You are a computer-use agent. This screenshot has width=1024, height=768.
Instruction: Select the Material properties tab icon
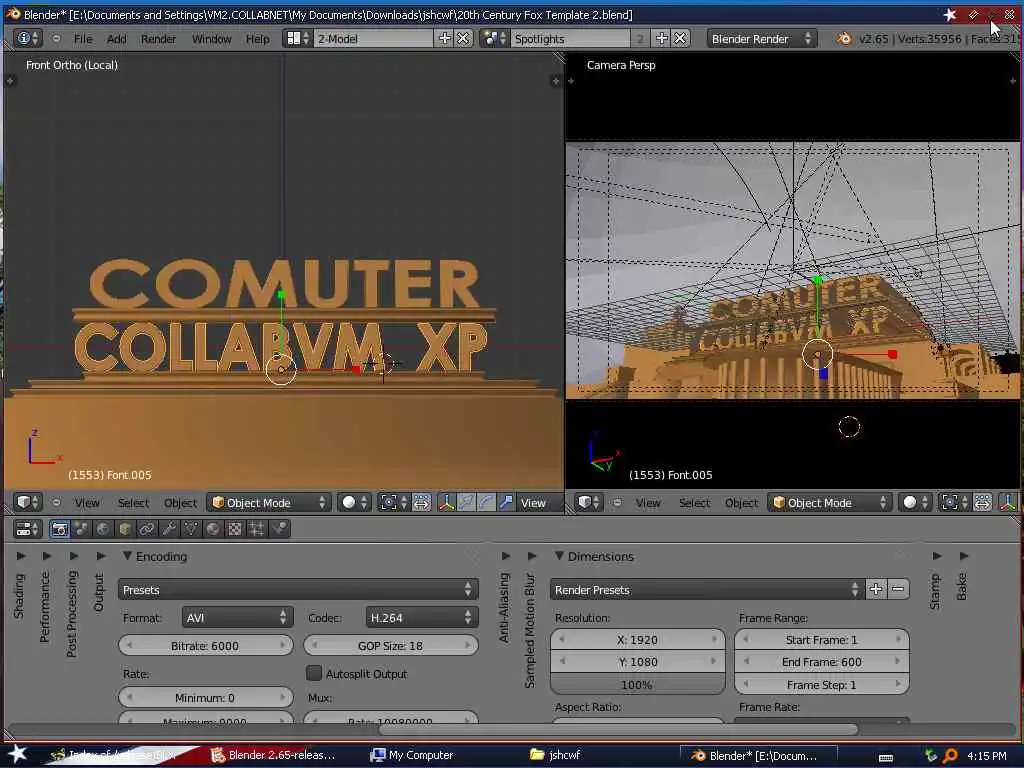(x=213, y=529)
